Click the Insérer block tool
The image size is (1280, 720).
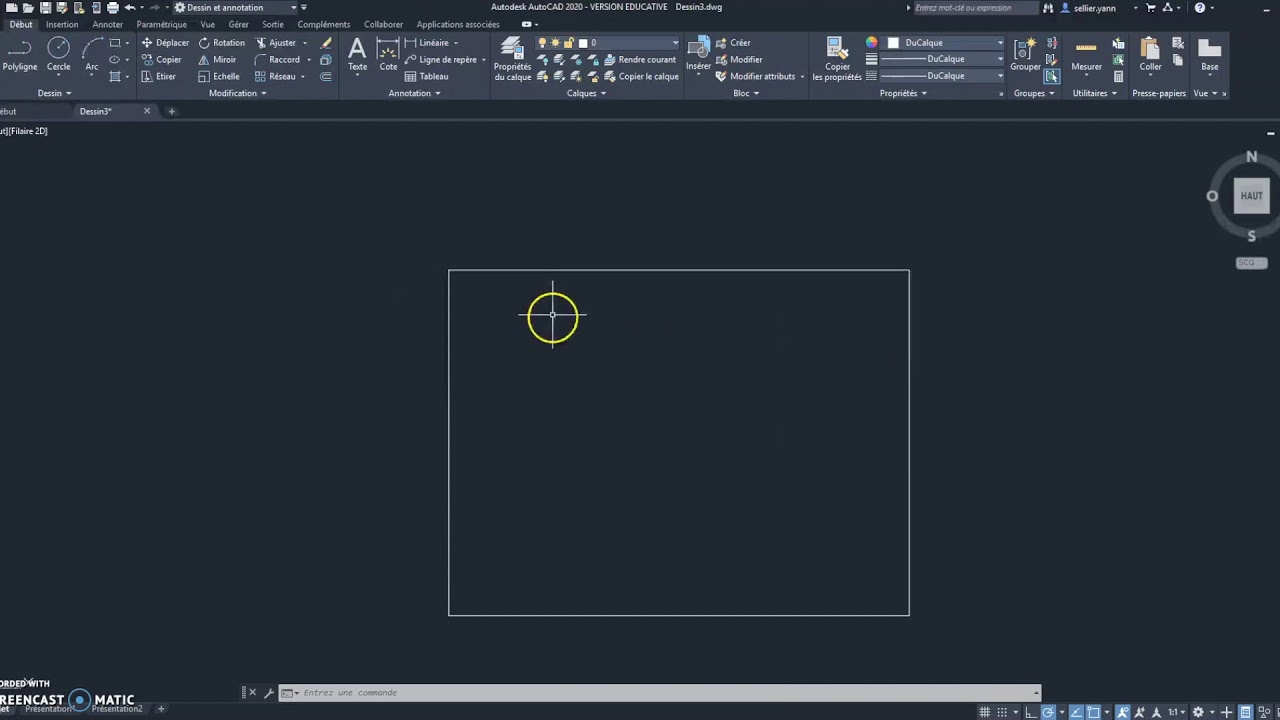pos(698,54)
